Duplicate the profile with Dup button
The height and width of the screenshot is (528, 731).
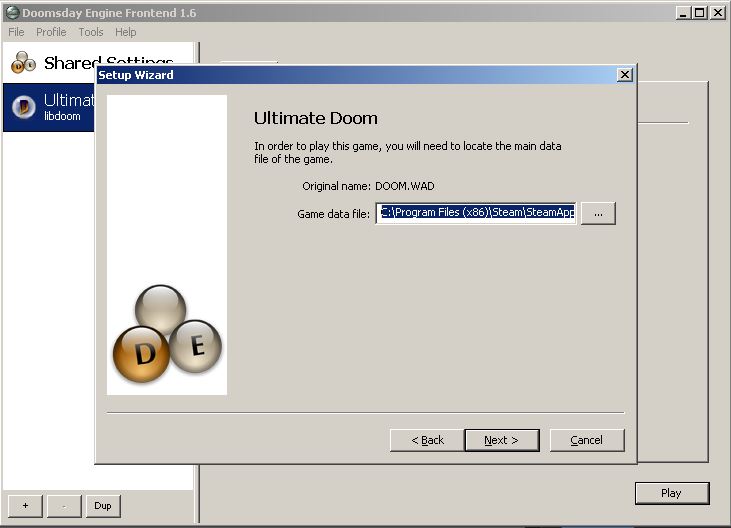tap(103, 506)
